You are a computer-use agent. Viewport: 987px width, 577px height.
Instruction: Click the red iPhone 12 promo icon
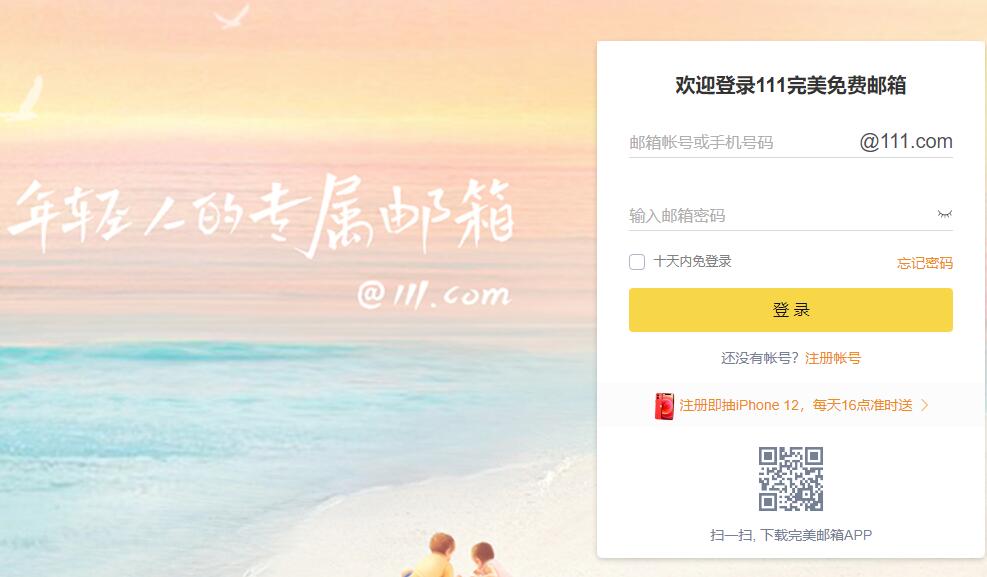click(x=664, y=406)
